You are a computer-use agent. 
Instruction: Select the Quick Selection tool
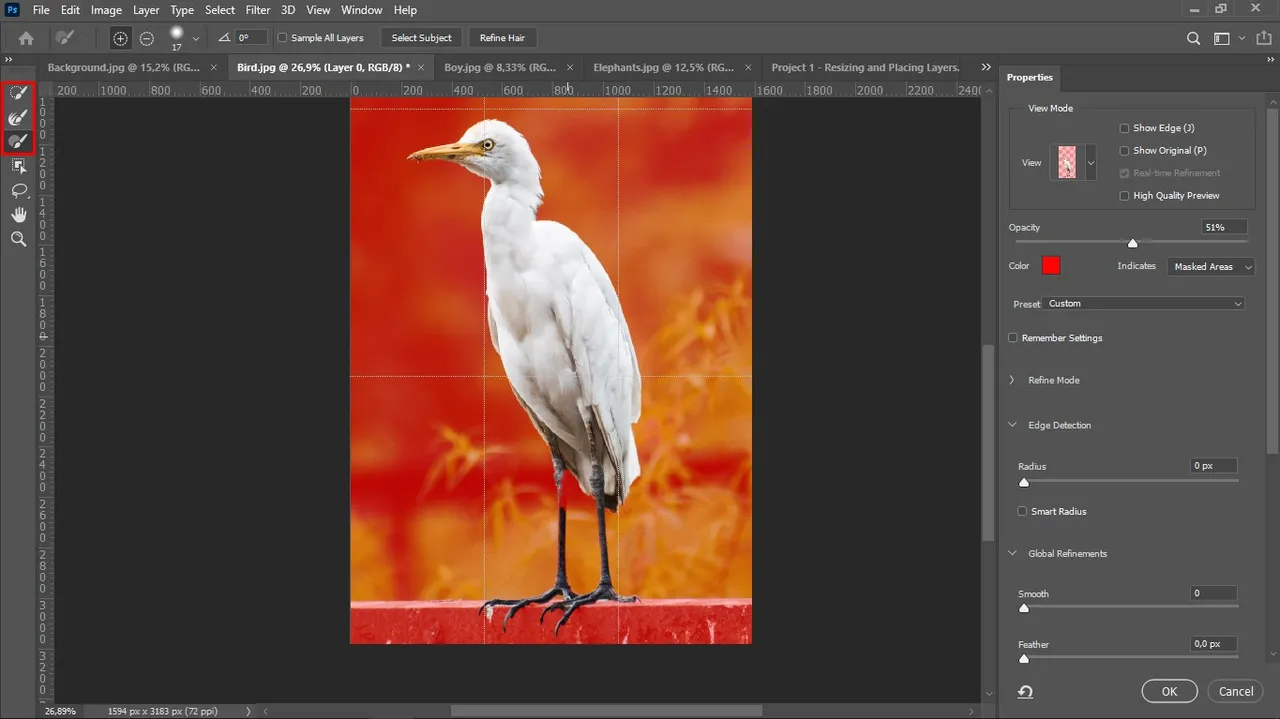click(x=18, y=93)
